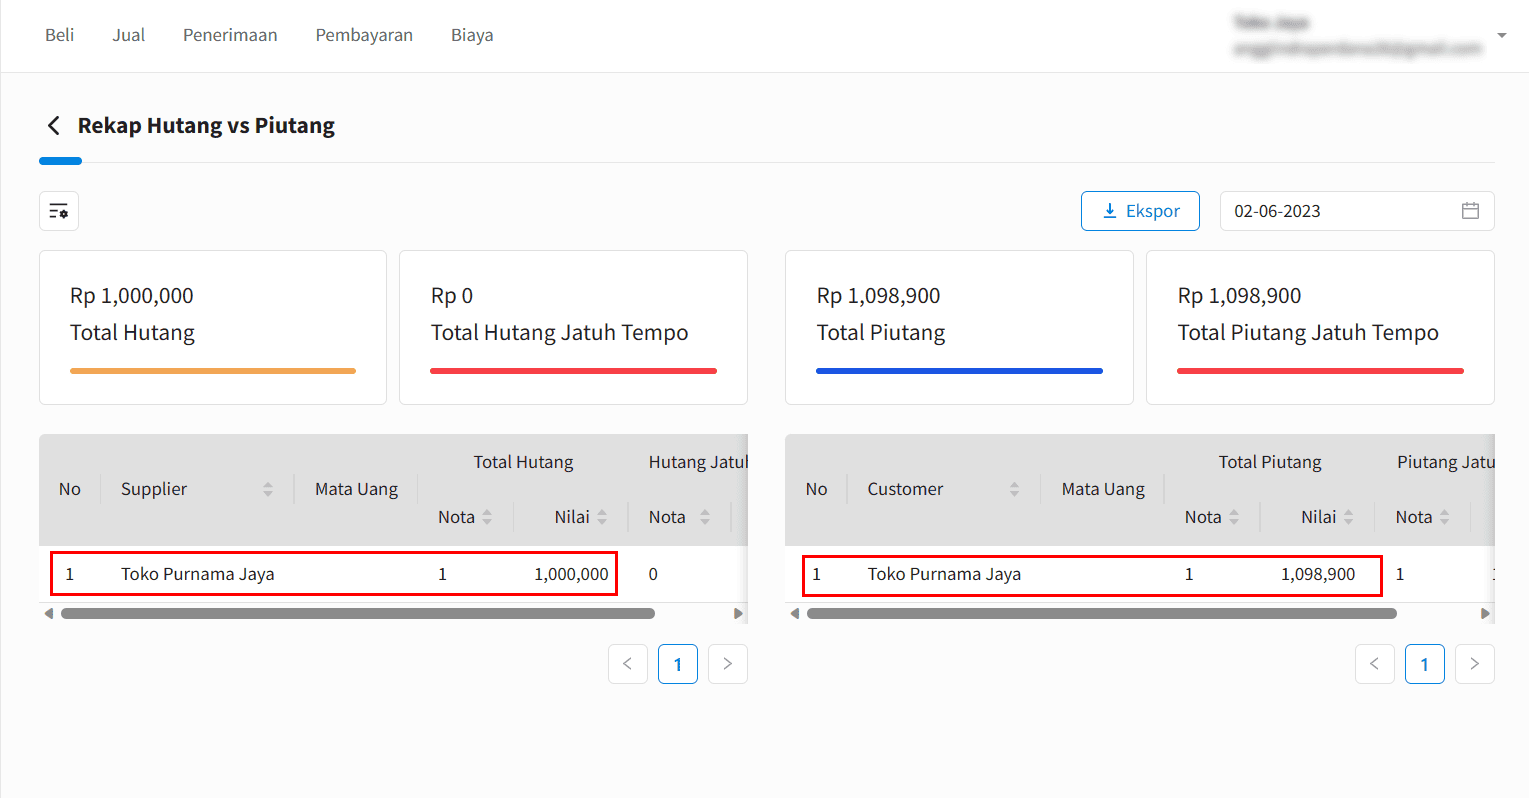Viewport: 1529px width, 798px height.
Task: Click Mata Uang header in supplier table
Action: [x=356, y=489]
